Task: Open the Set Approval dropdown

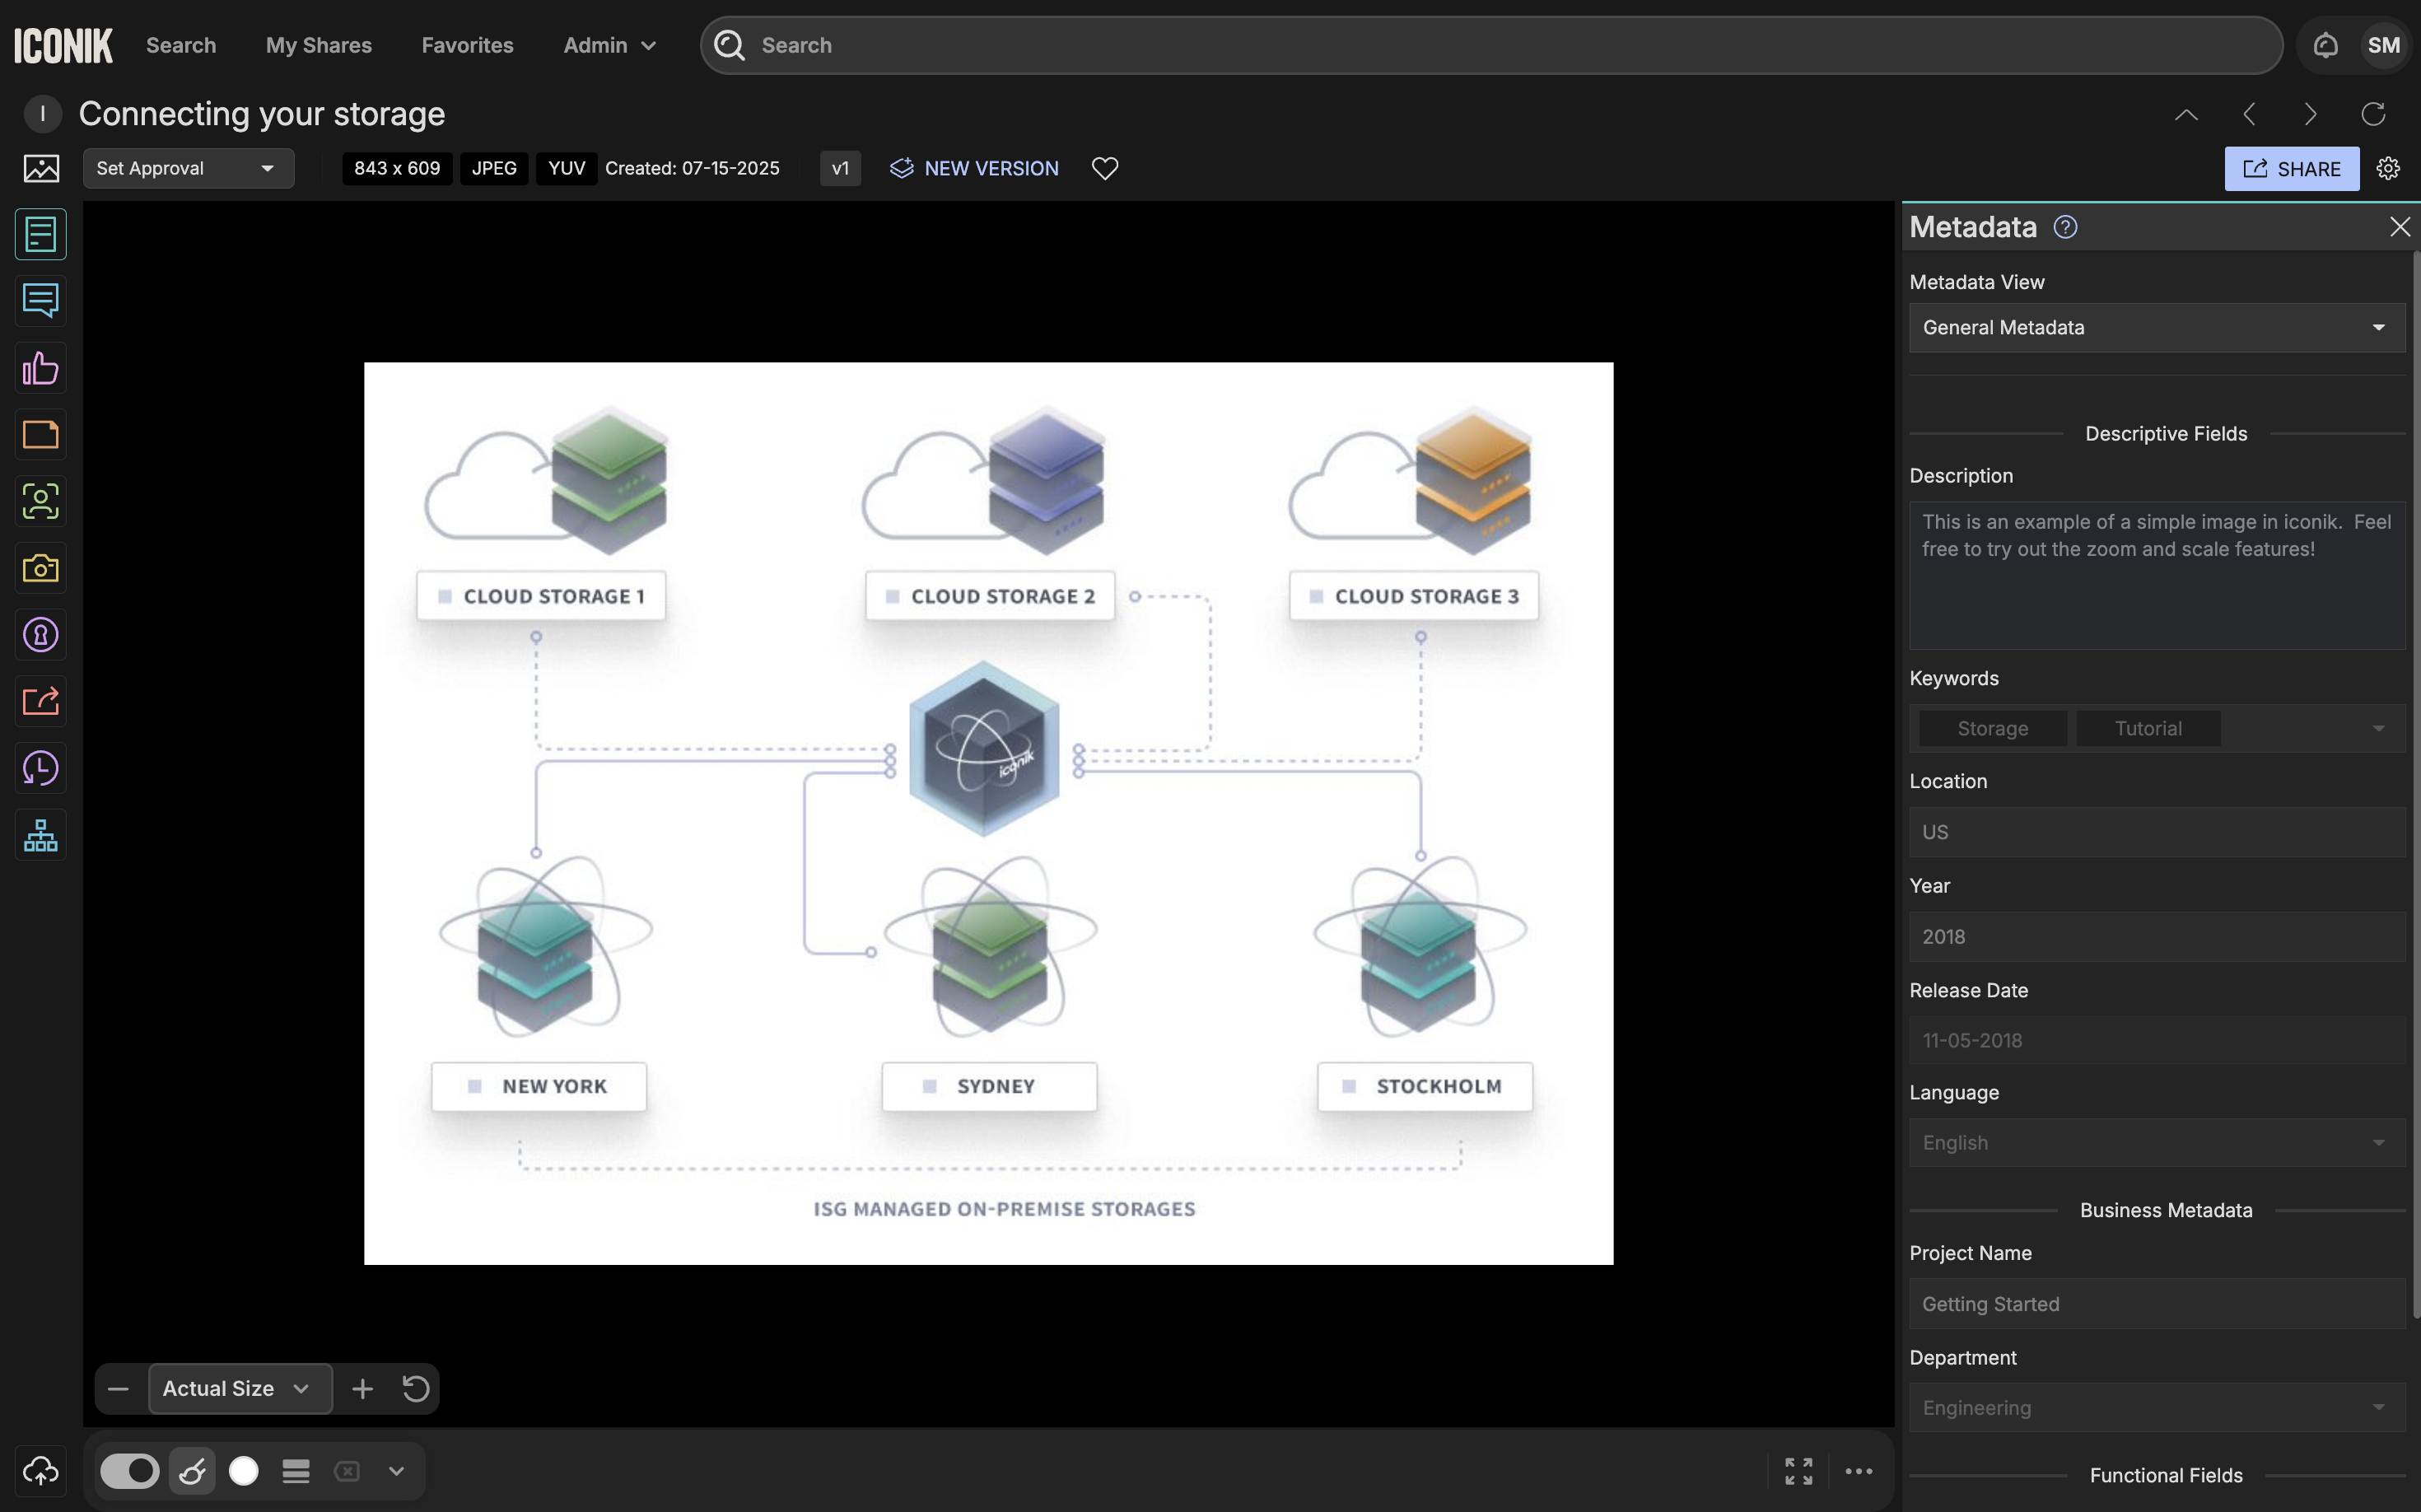Action: pyautogui.click(x=188, y=168)
